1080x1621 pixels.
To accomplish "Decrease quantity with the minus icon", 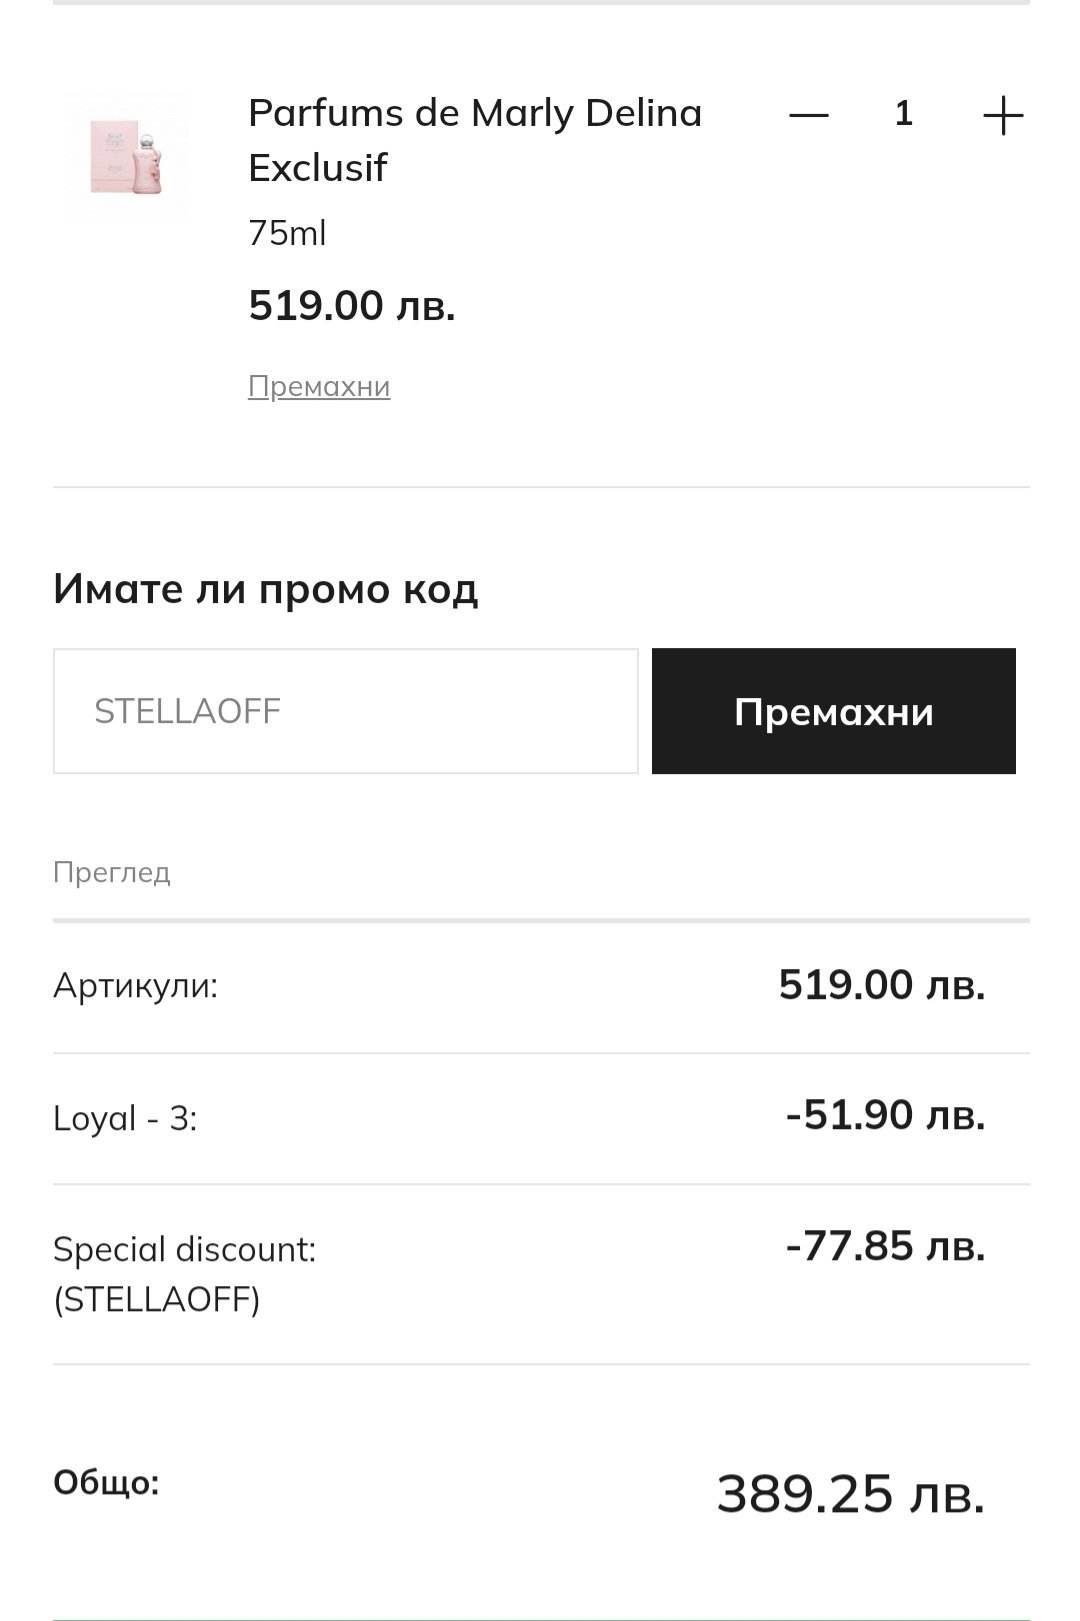I will [808, 115].
